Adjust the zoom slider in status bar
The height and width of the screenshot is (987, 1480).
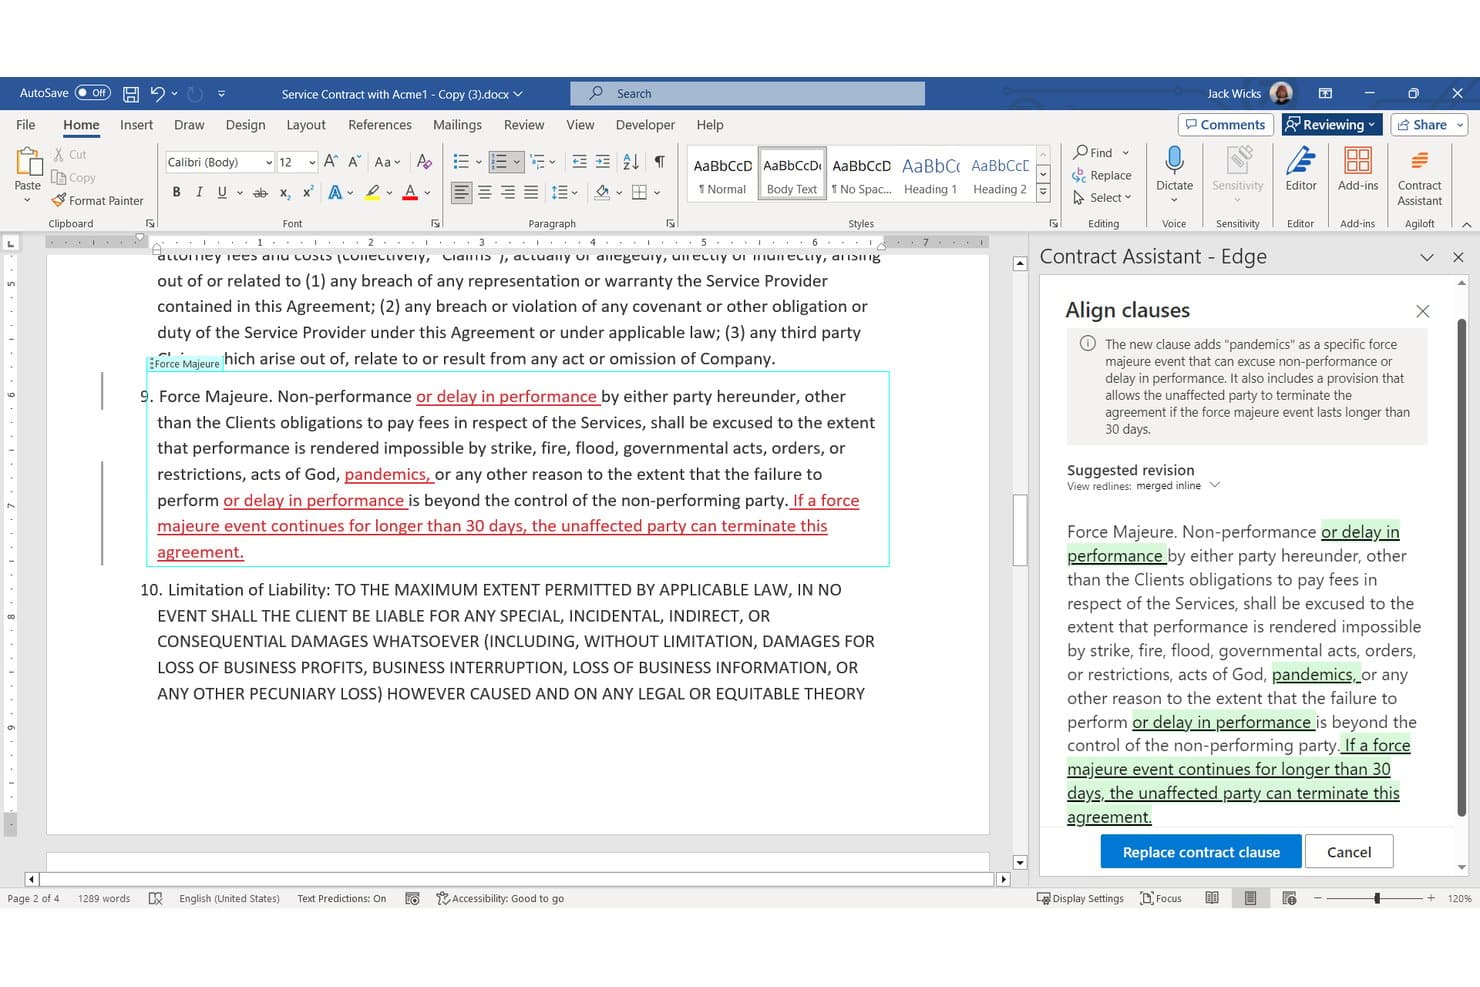coord(1377,898)
